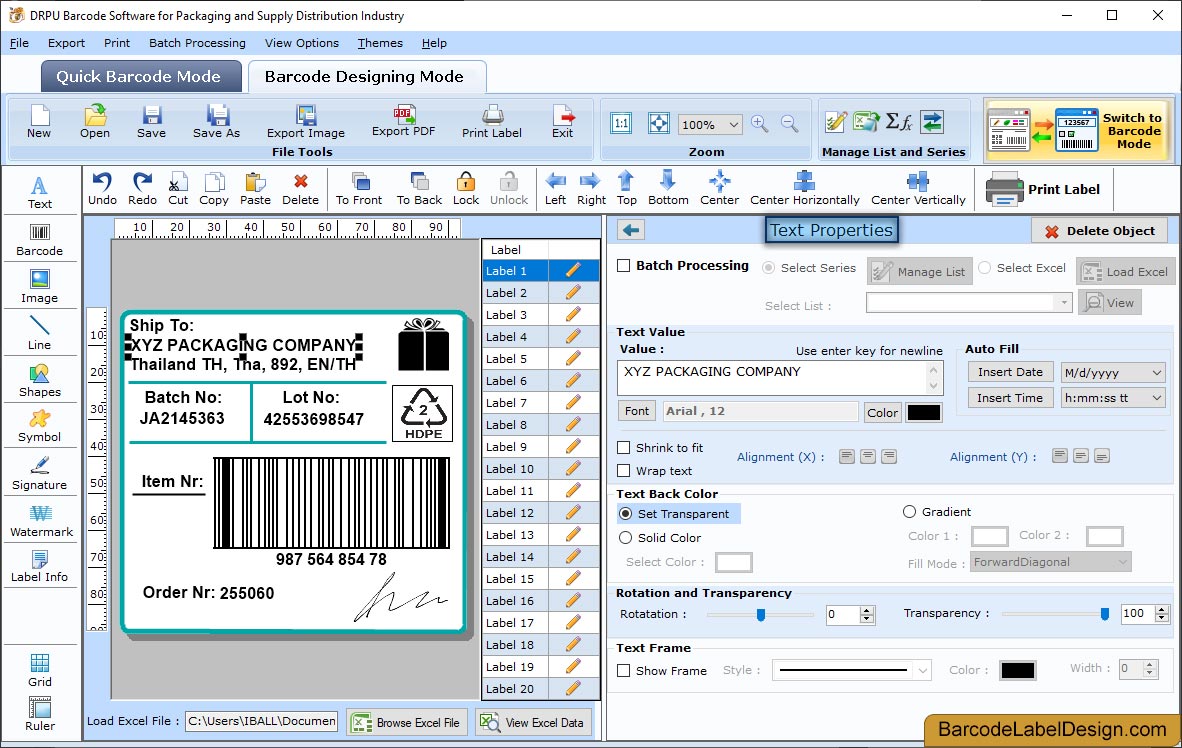Switch to Quick Barcode Mode tab
The width and height of the screenshot is (1182, 748).
[139, 76]
